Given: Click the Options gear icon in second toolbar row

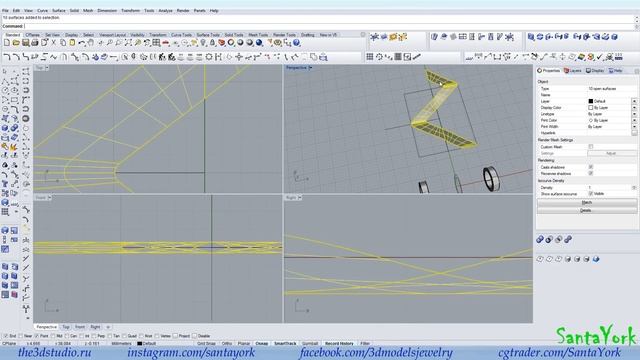Looking at the screenshot, I should [209, 57].
